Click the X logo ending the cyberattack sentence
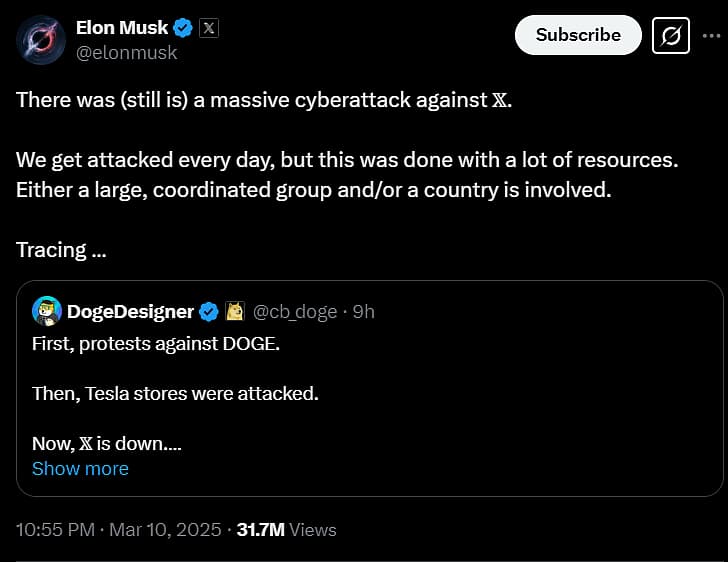 point(502,101)
